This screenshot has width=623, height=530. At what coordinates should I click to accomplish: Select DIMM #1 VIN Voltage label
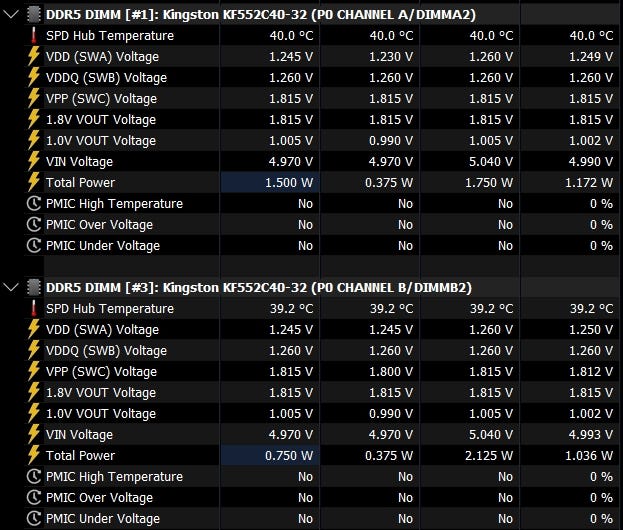[79, 162]
